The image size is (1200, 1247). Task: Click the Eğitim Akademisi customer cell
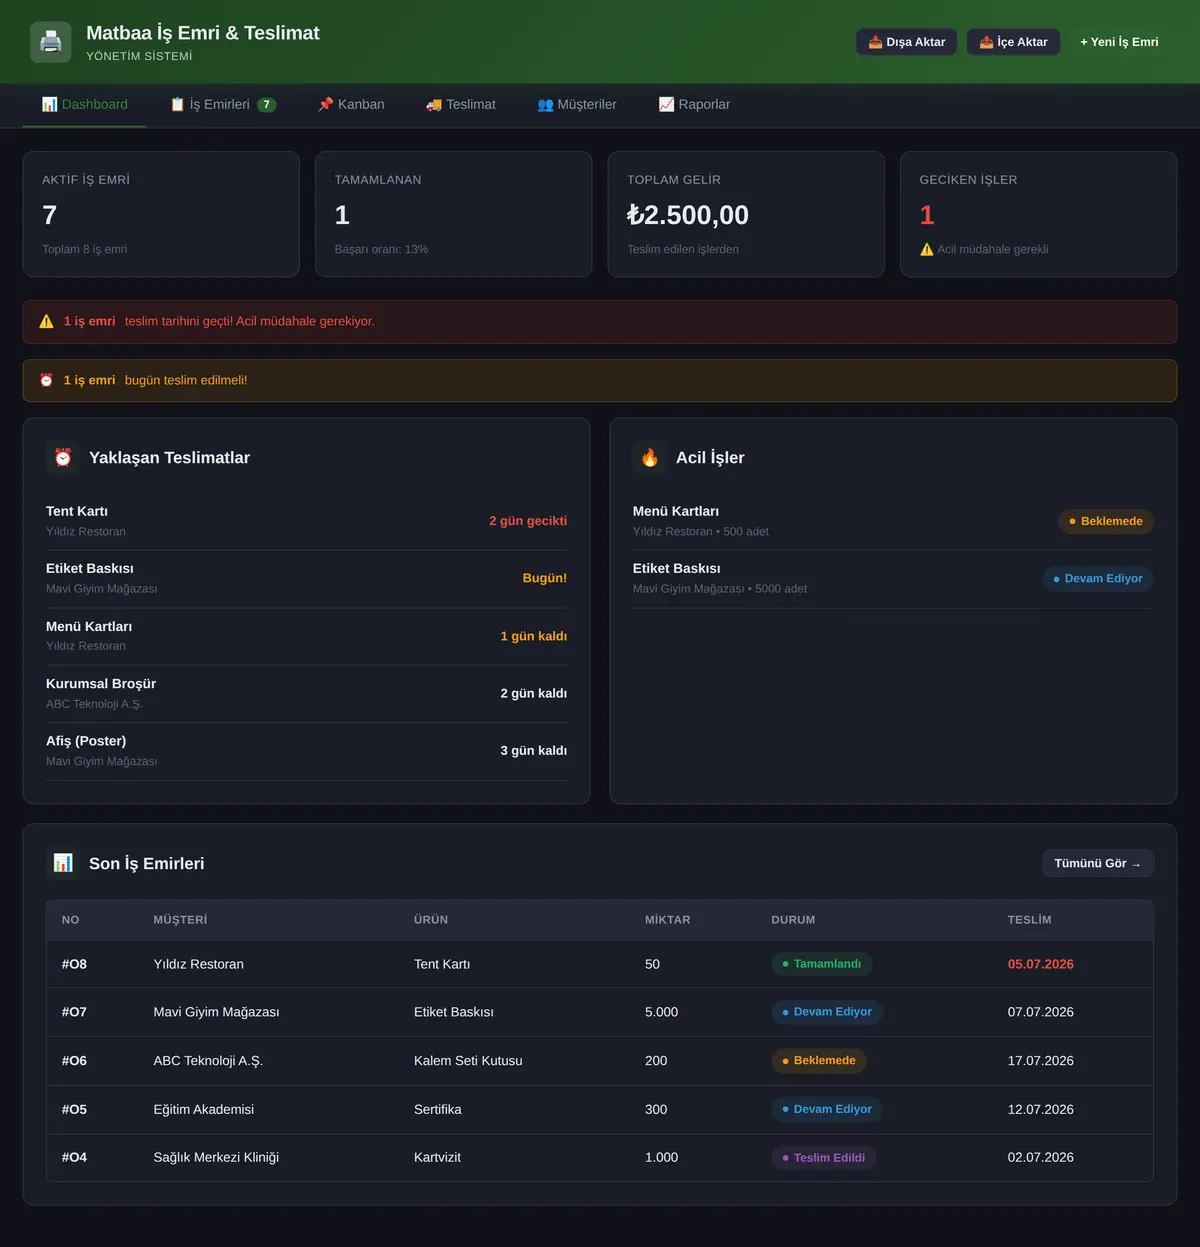[x=204, y=1109]
